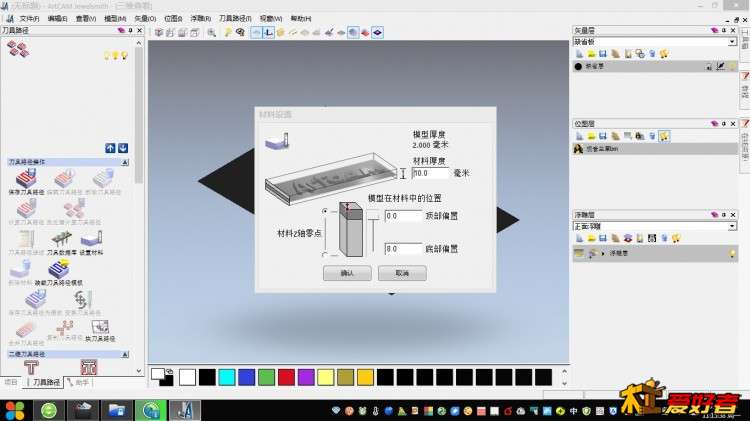
Task: Click the Windows Start button
Action: point(15,410)
